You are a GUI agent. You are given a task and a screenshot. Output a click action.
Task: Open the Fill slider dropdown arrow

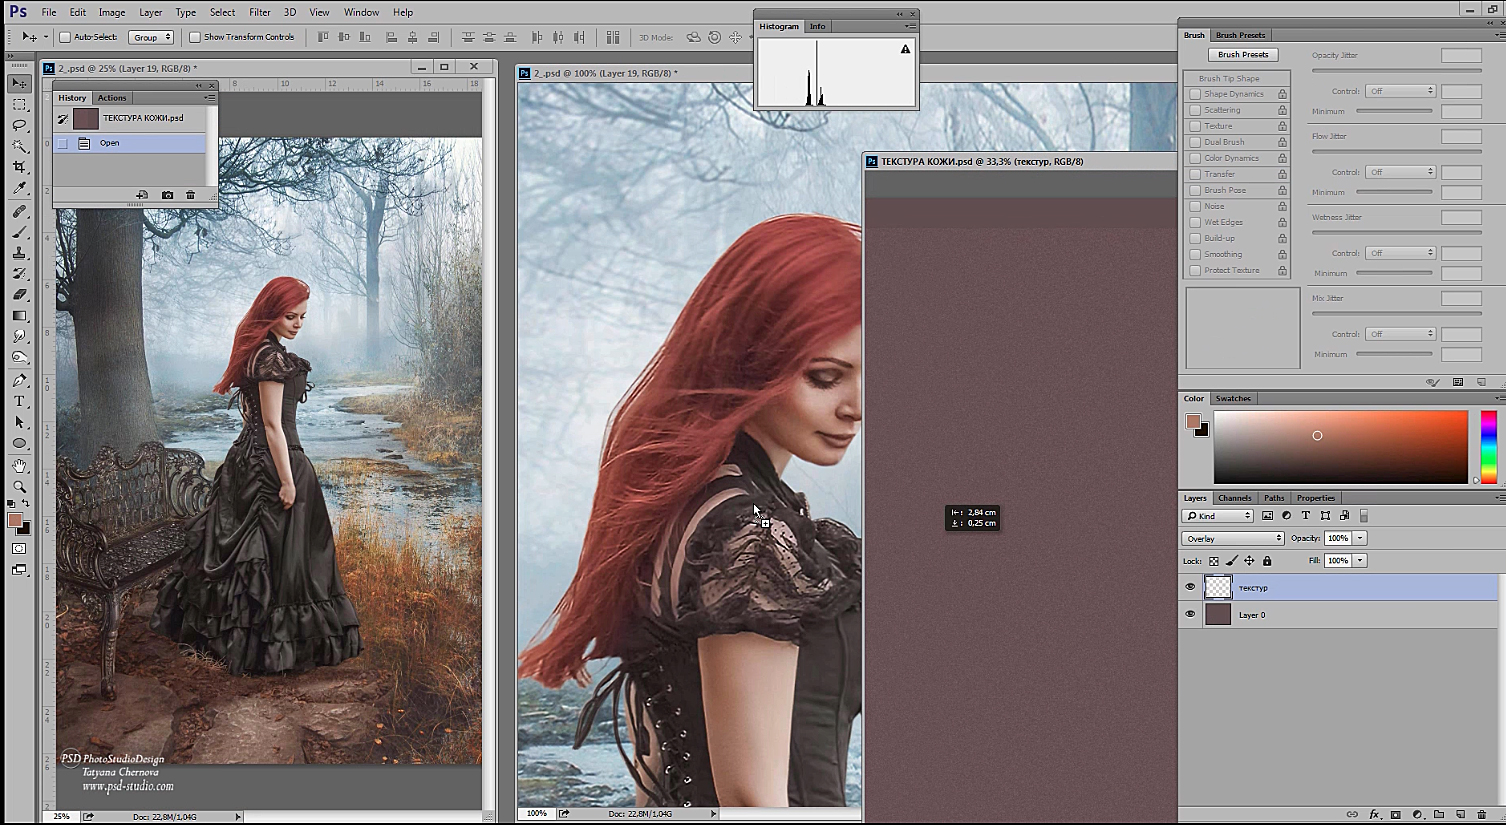click(x=1360, y=560)
